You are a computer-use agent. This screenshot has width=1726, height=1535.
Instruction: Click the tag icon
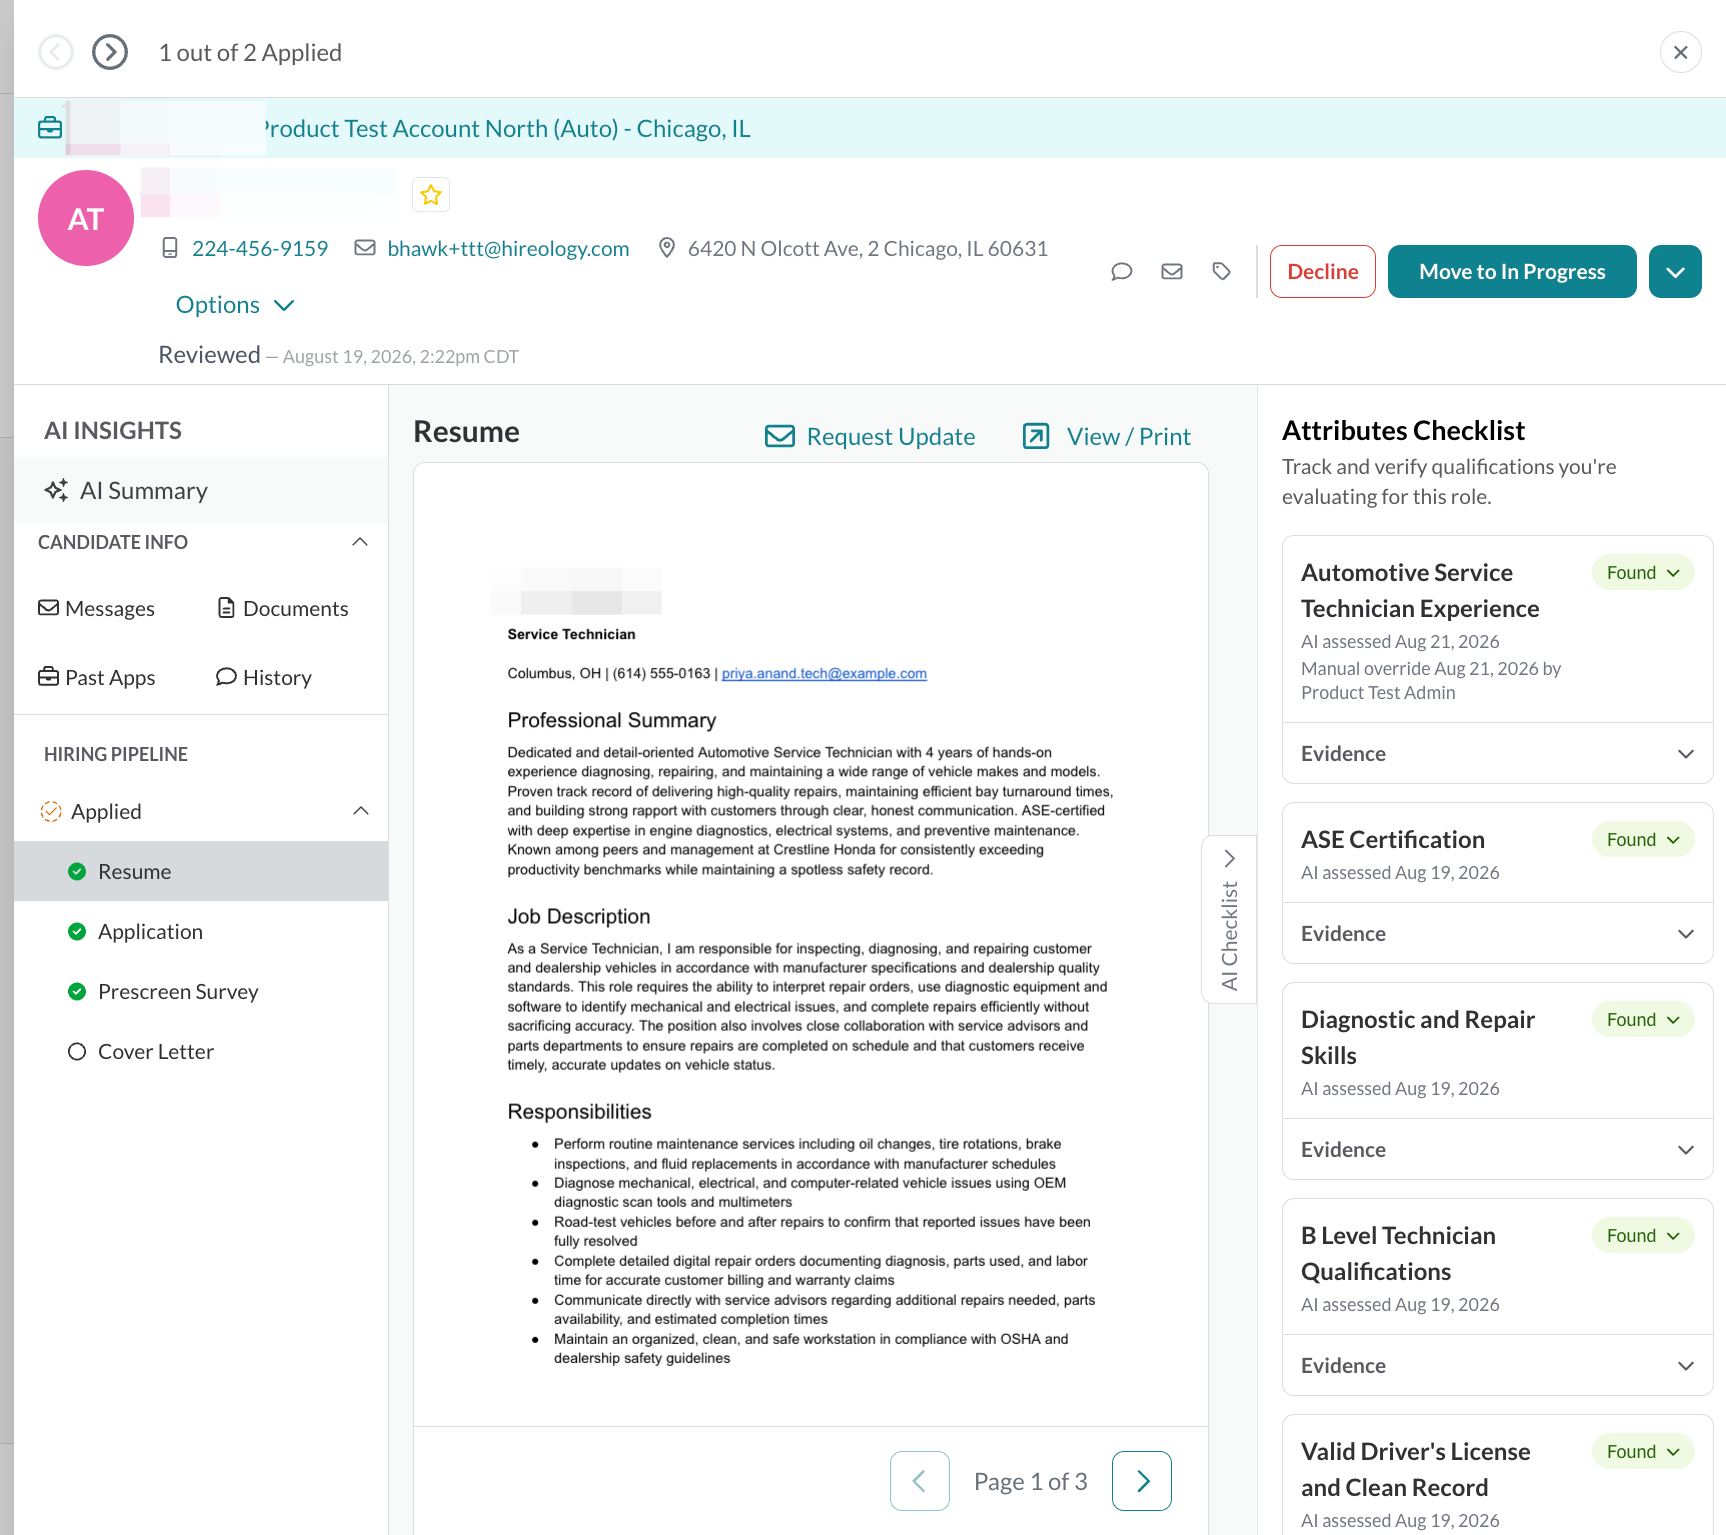pos(1221,271)
